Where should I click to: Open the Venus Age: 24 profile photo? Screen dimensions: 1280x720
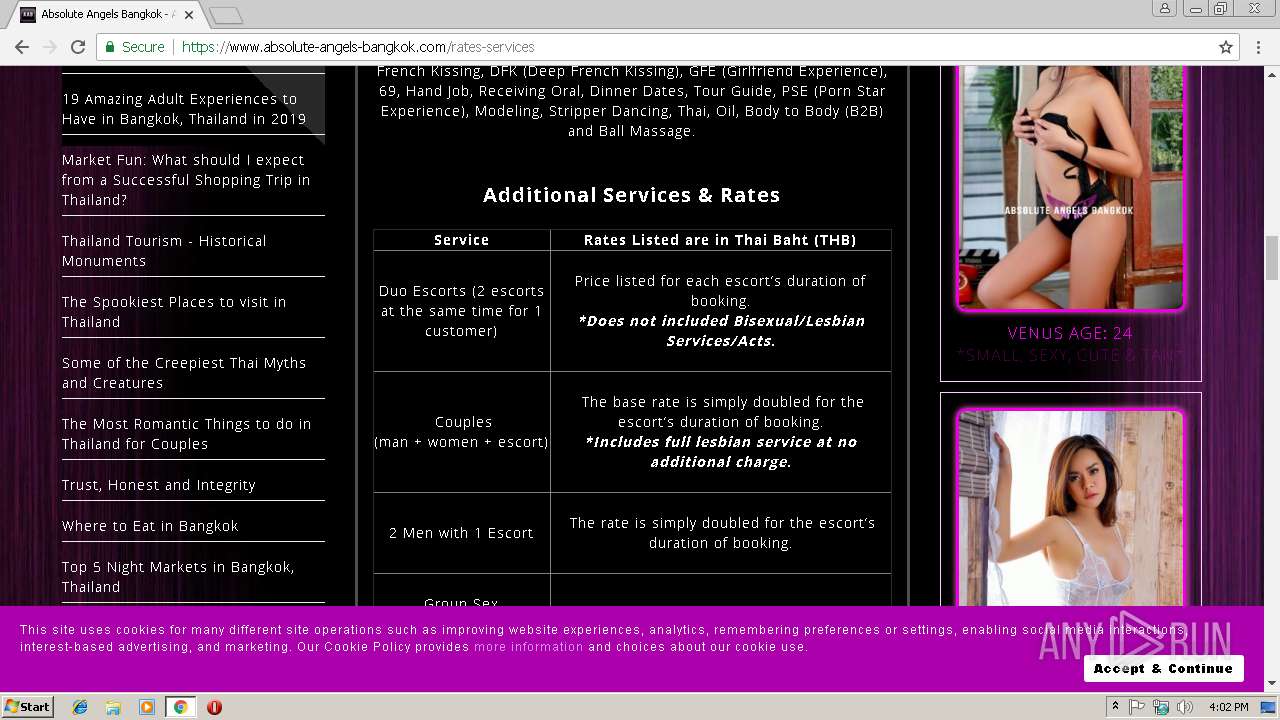tap(1070, 188)
